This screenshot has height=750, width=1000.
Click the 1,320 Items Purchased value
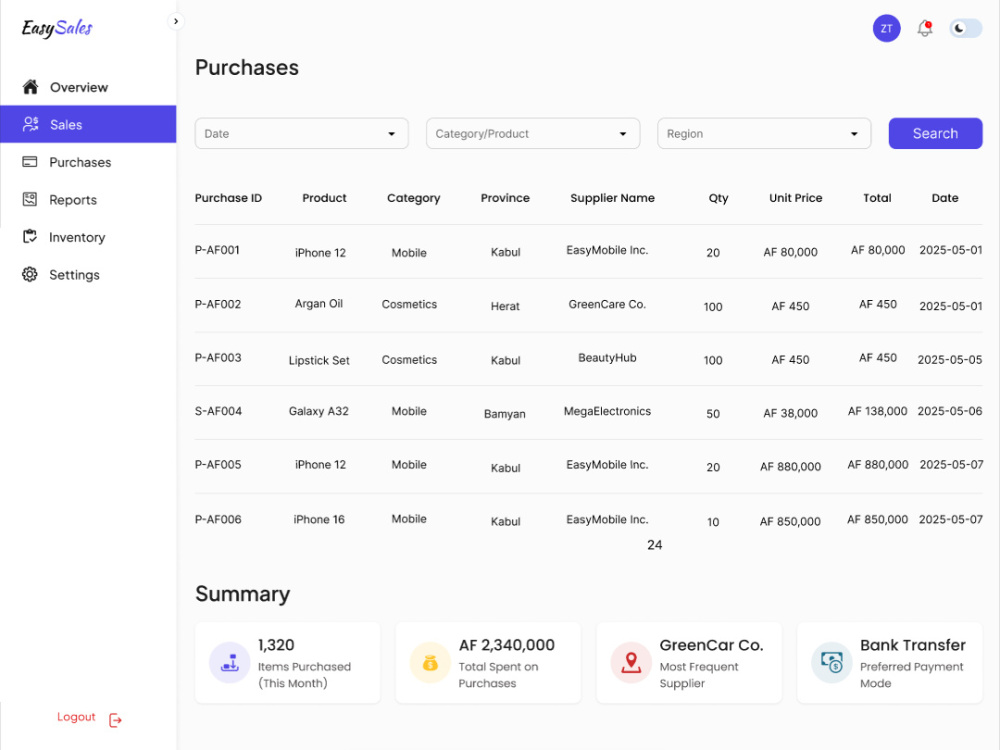(x=276, y=645)
